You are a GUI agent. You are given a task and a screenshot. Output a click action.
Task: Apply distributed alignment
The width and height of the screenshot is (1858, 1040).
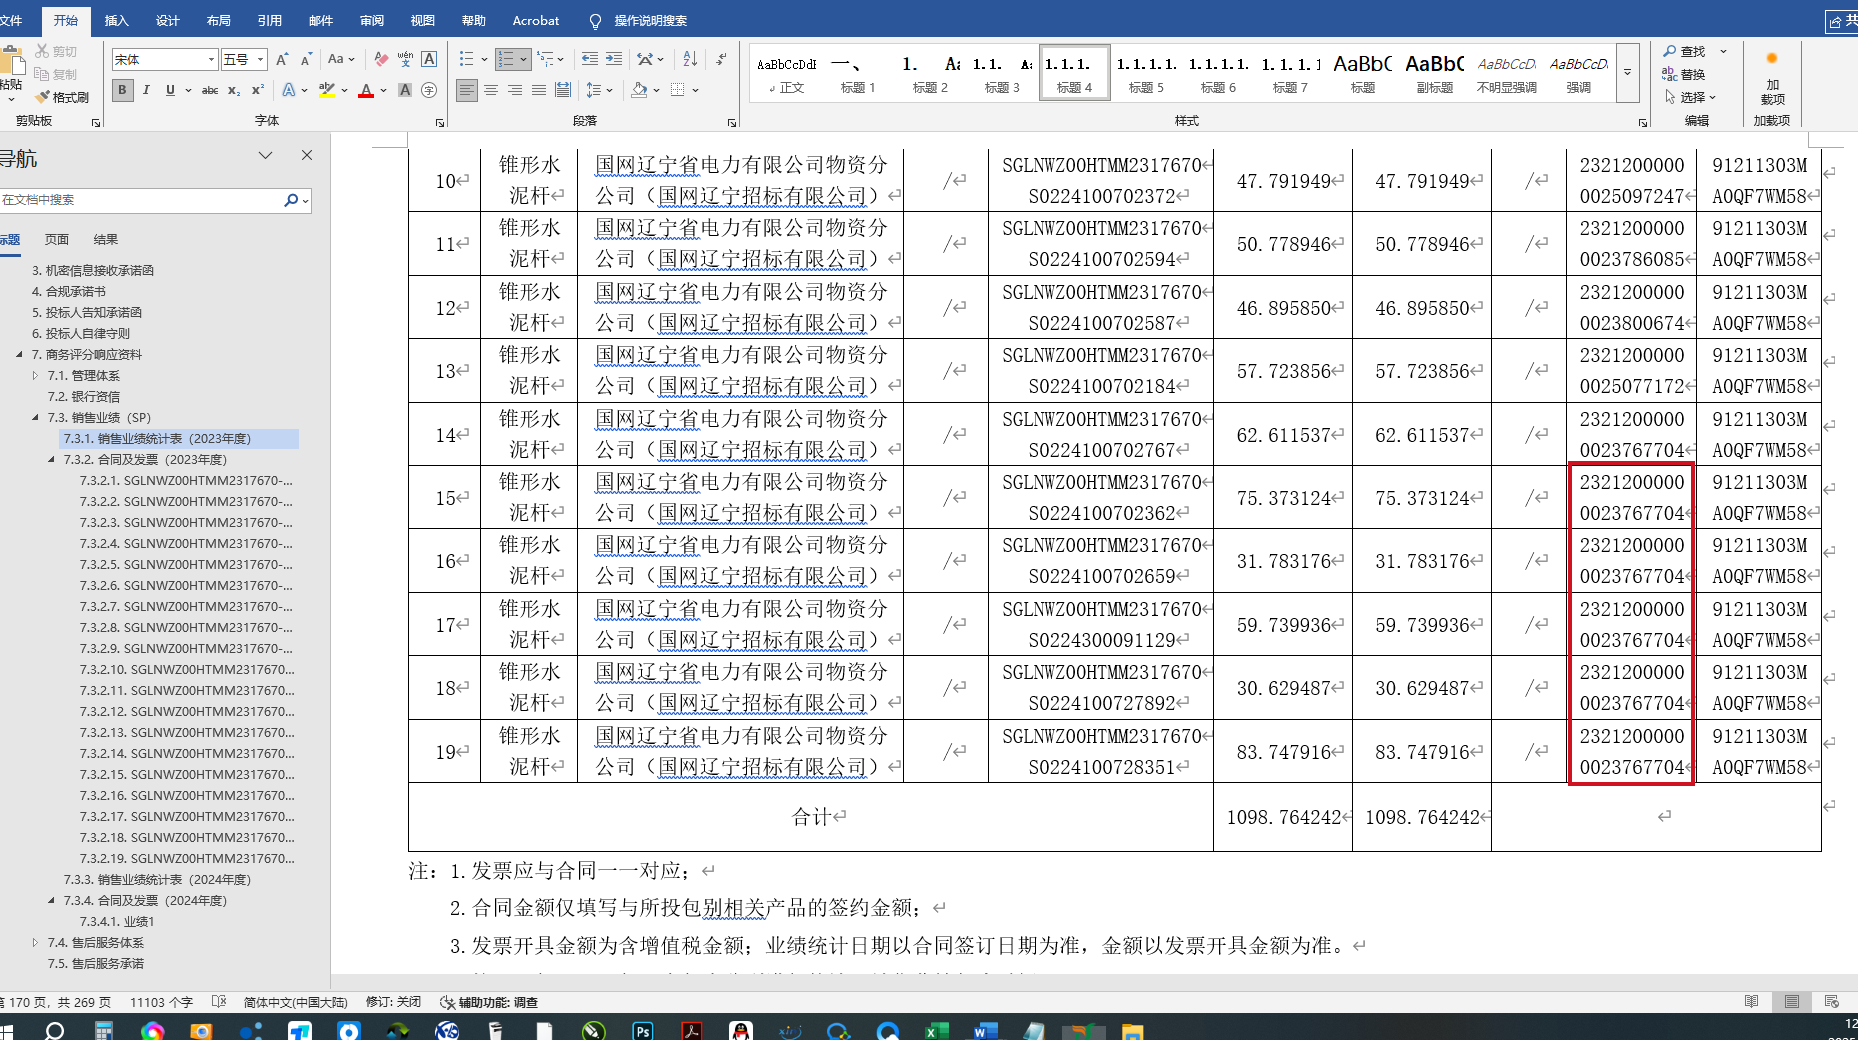click(563, 90)
